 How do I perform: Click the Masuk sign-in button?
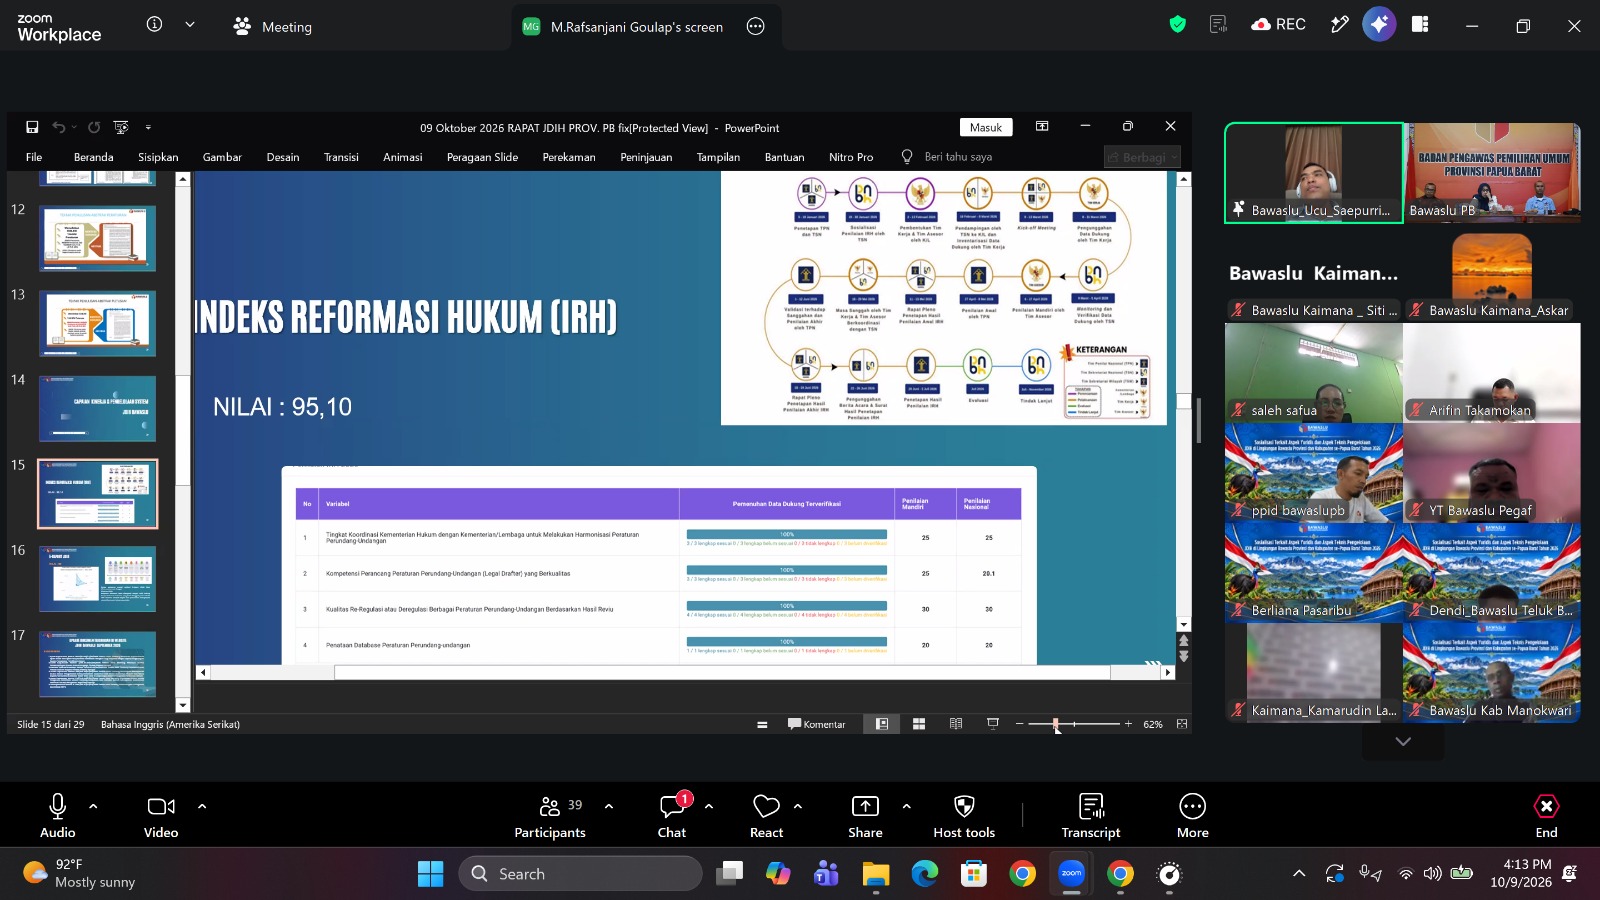[x=986, y=127]
